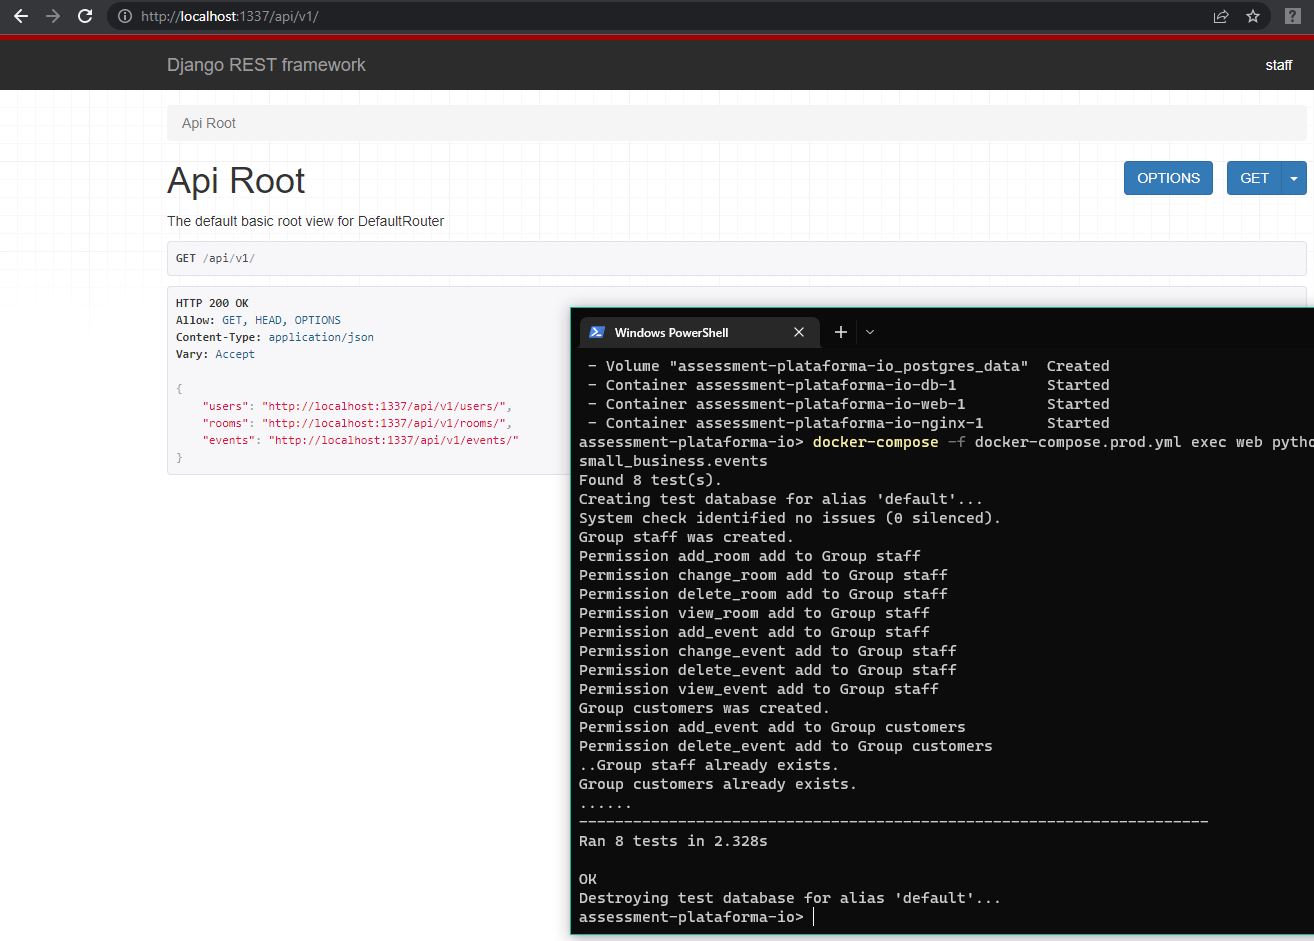Click the GET button

1254,178
